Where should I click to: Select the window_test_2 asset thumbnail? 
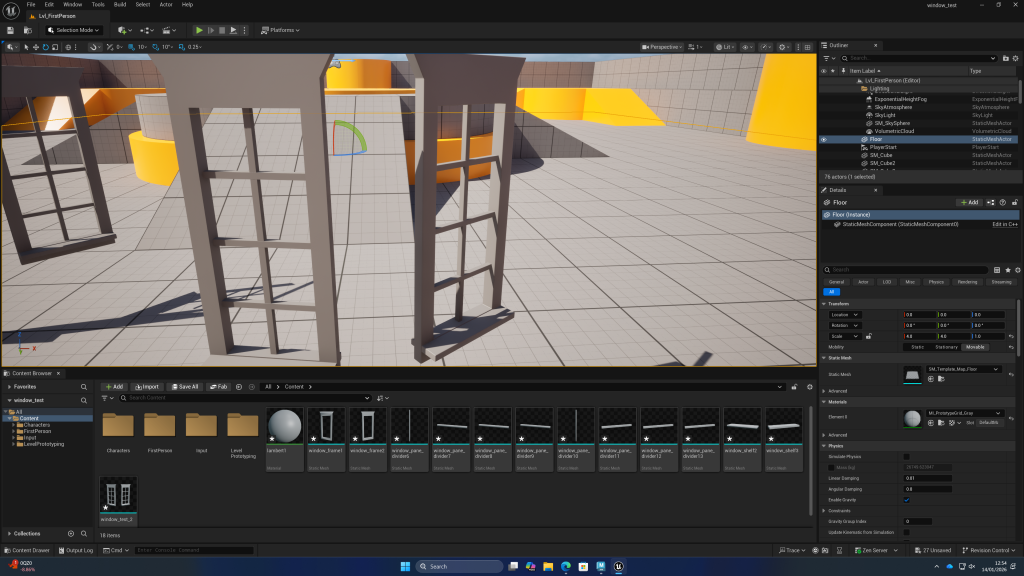tap(117, 497)
